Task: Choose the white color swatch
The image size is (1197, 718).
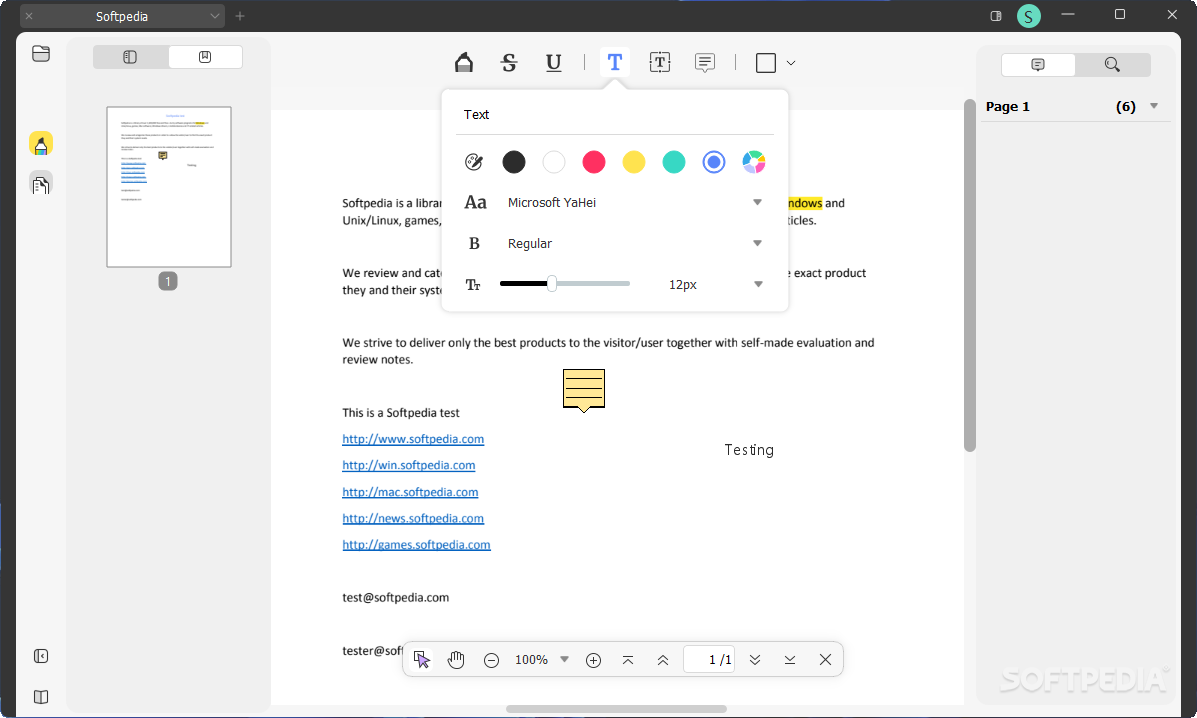Action: pyautogui.click(x=553, y=162)
